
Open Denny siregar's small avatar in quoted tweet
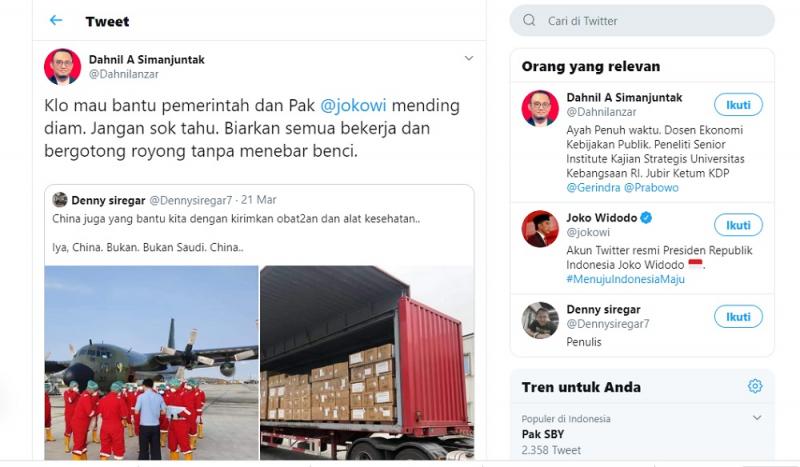tap(60, 200)
